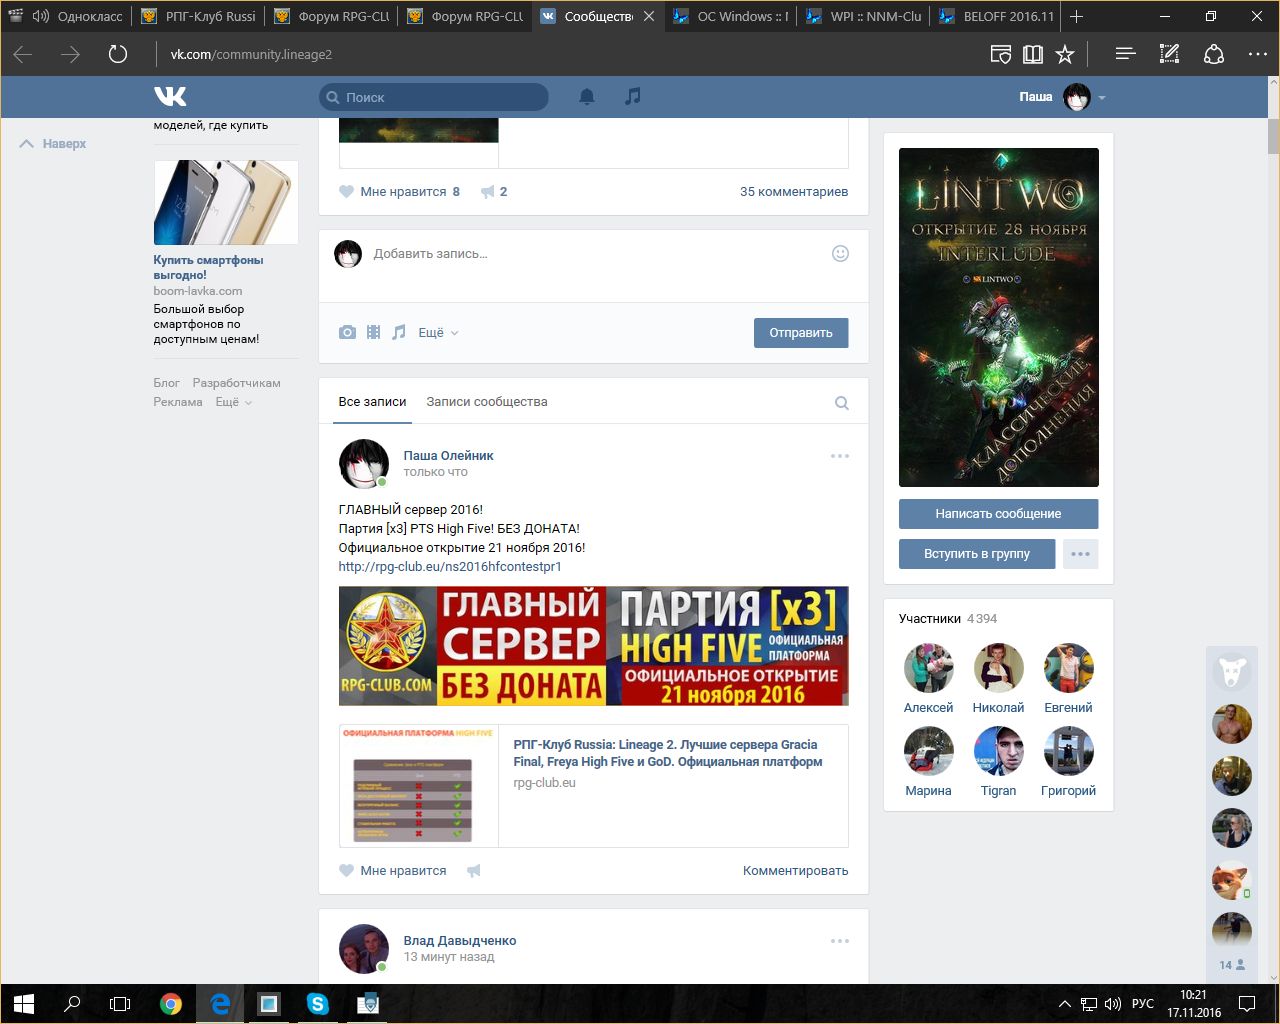1280x1024 pixels.
Task: Refresh the page in Edge
Action: coord(118,54)
